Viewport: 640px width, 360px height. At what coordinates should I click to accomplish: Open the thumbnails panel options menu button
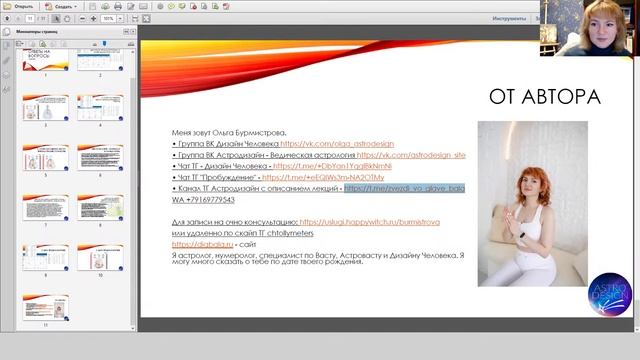(x=126, y=31)
